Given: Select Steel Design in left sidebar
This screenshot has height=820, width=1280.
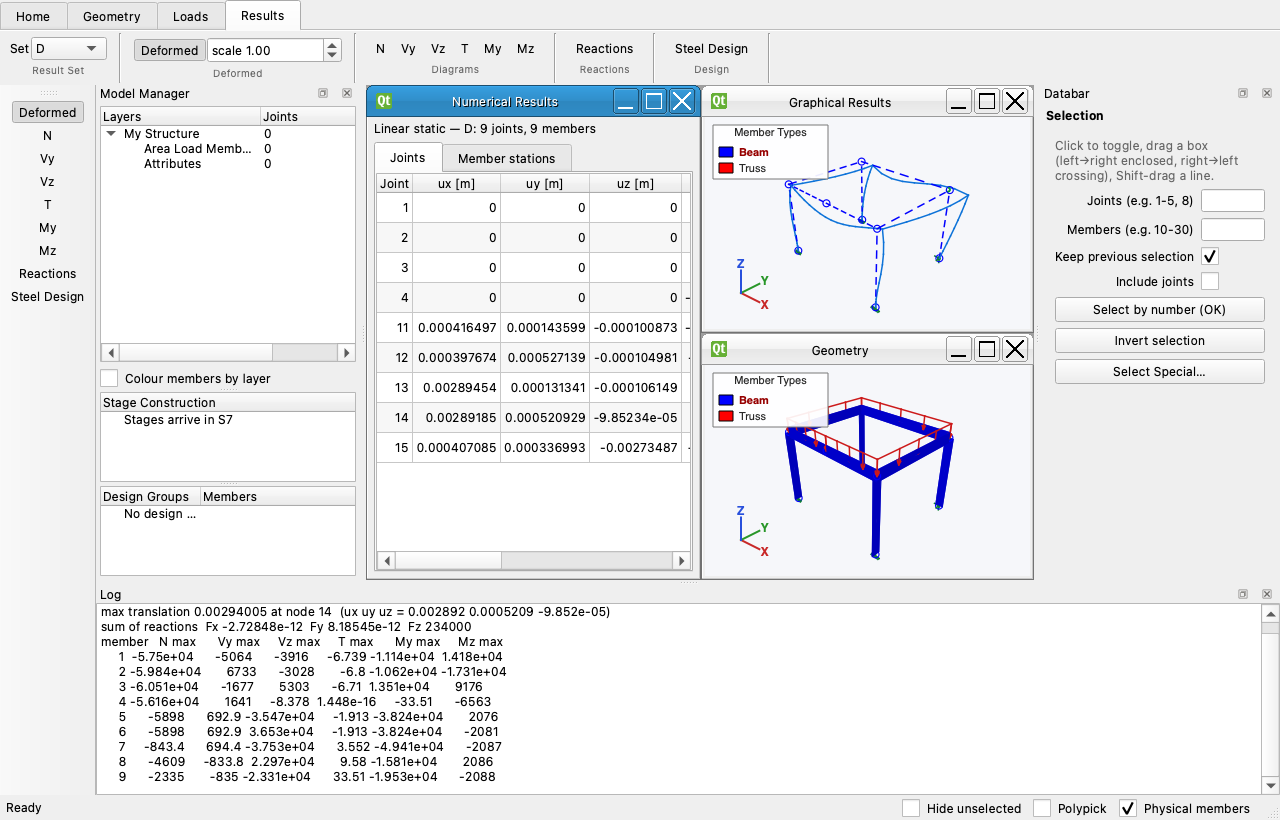Looking at the screenshot, I should (48, 296).
